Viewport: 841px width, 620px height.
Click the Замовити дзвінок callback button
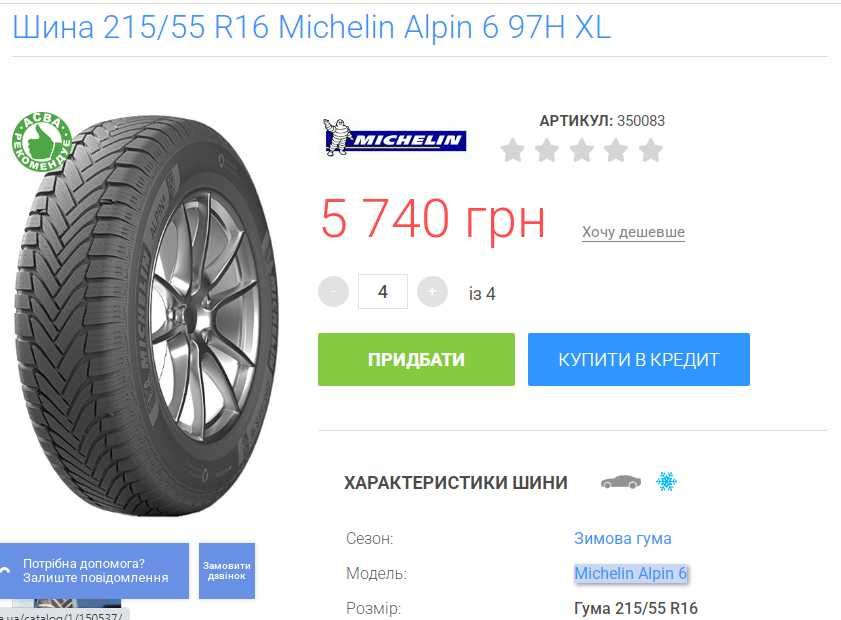pyautogui.click(x=227, y=571)
